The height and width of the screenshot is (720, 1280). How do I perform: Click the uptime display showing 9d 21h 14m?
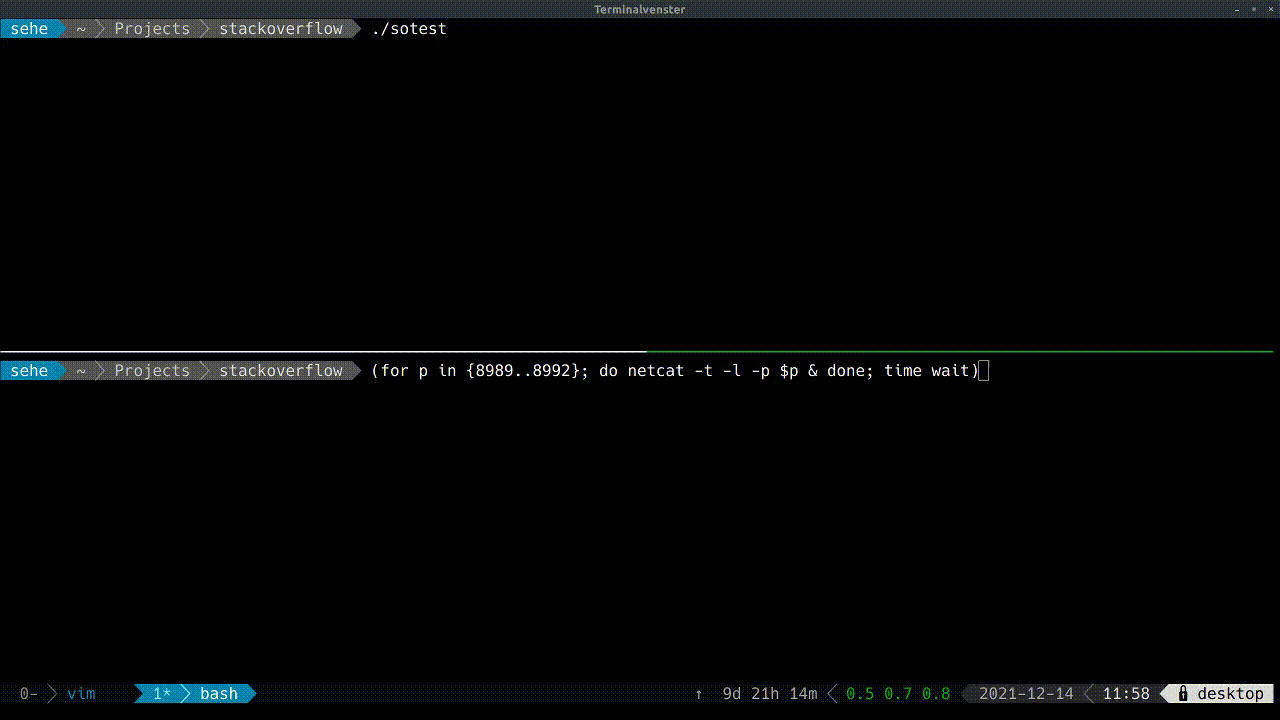point(769,693)
